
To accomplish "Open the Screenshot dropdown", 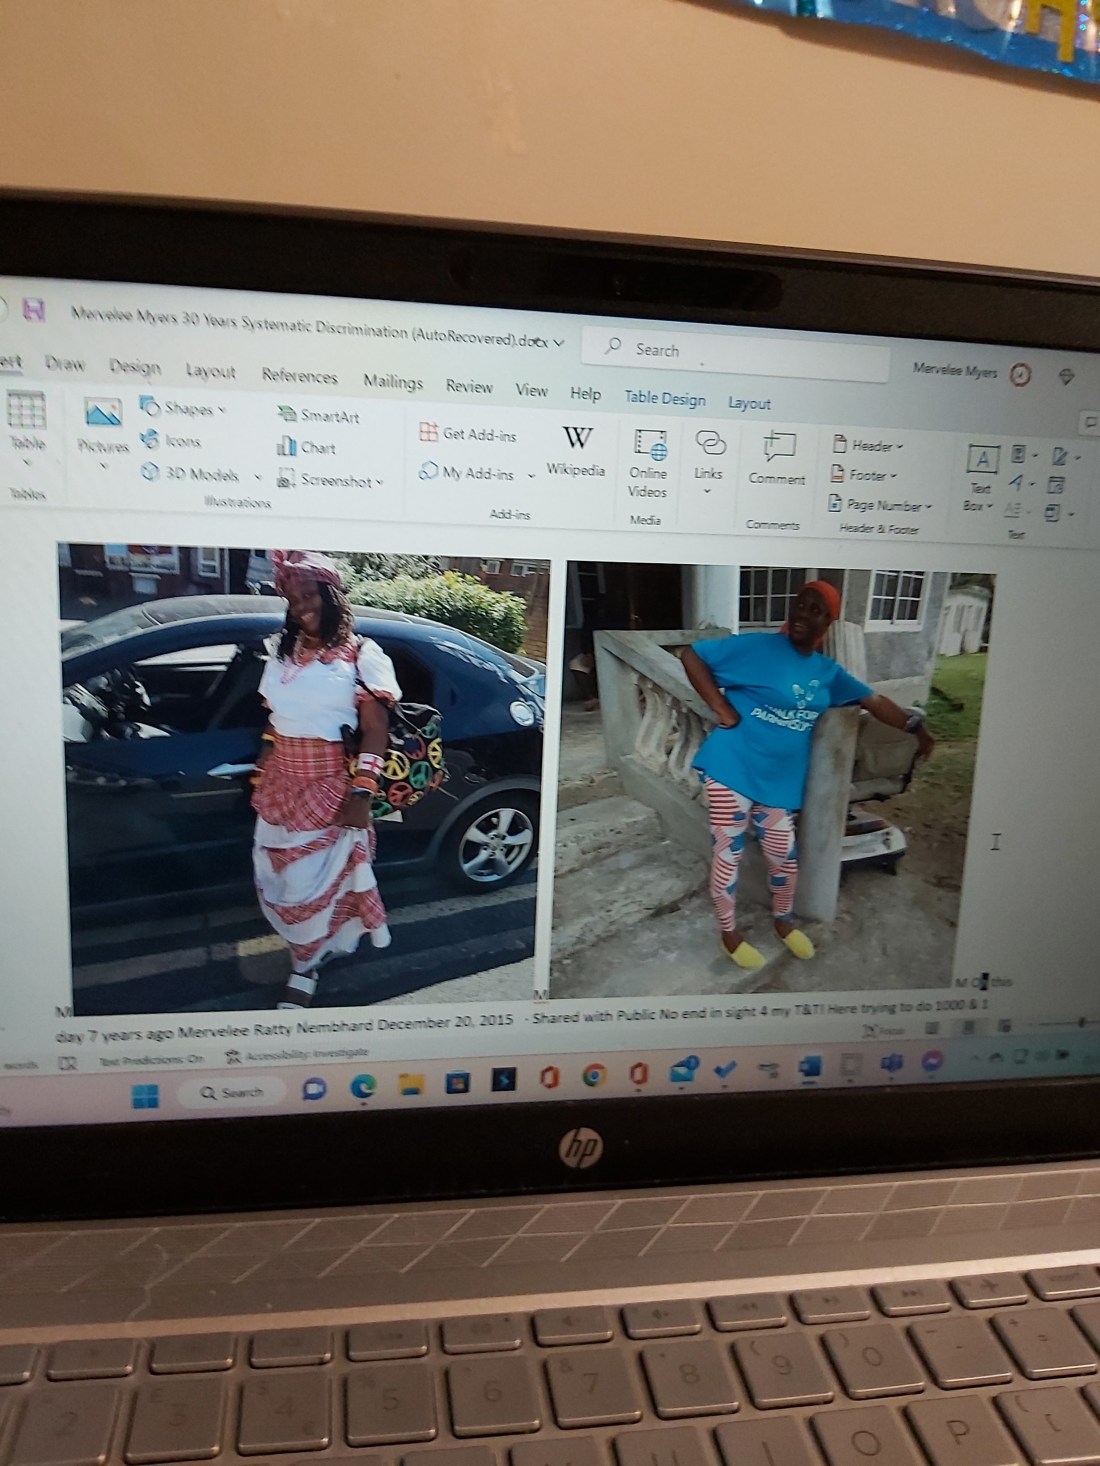I will pos(329,481).
